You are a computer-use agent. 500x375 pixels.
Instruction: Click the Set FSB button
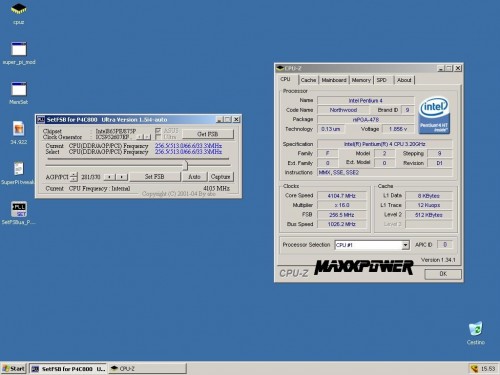(x=155, y=177)
